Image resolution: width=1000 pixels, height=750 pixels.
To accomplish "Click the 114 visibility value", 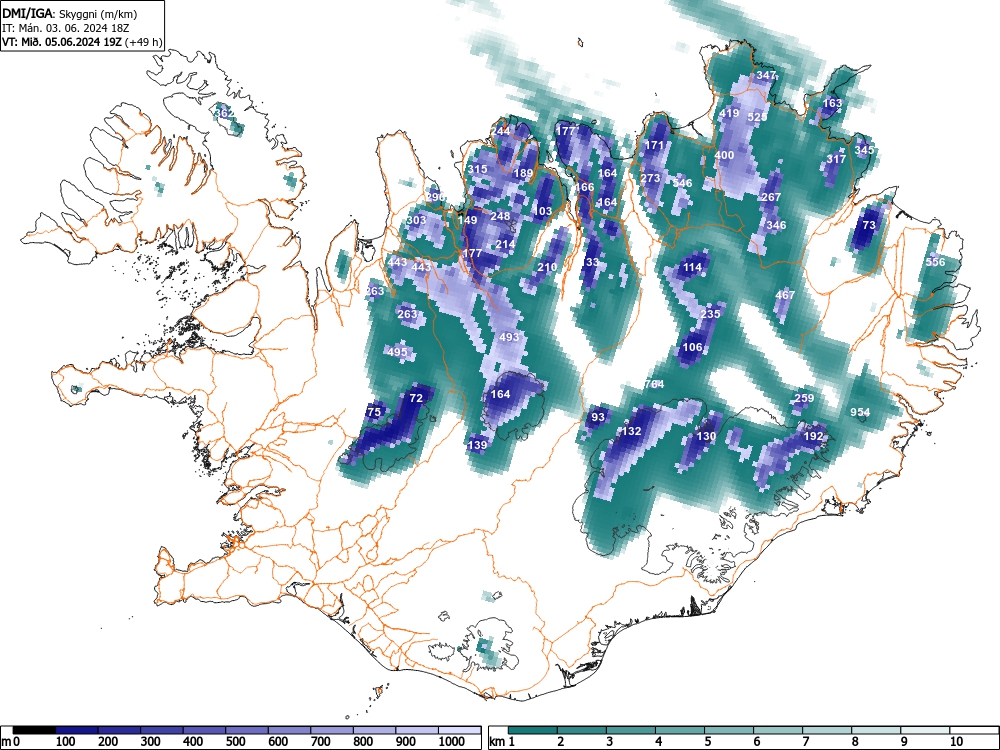I will 693,267.
